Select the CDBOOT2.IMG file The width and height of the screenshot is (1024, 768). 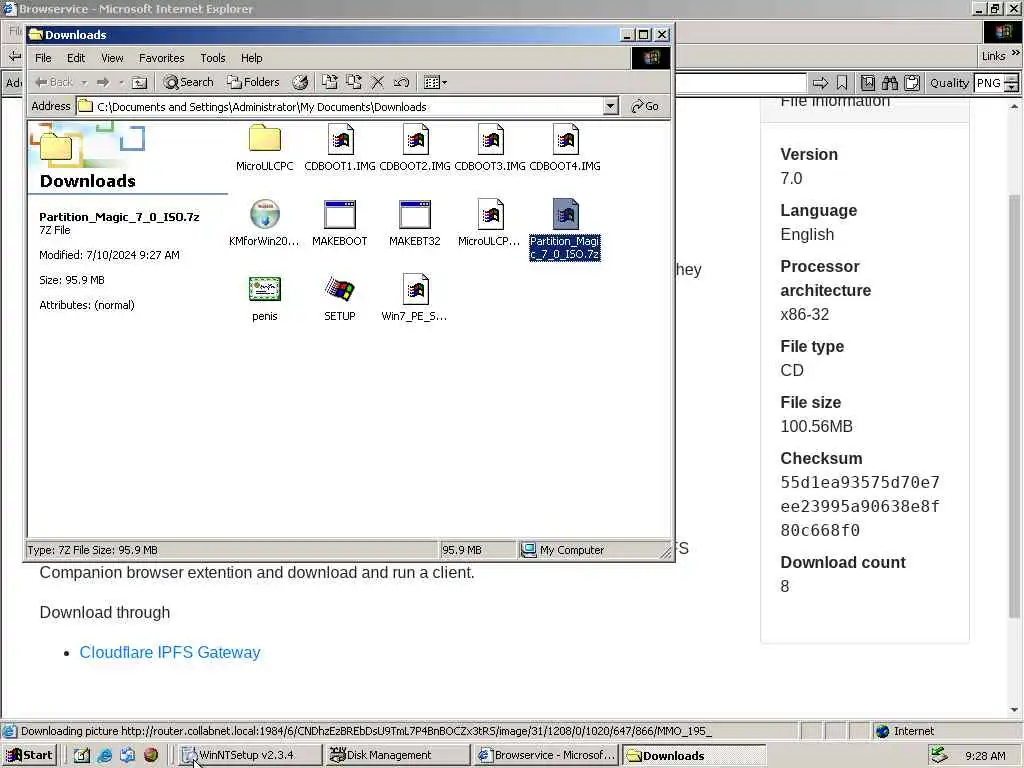coord(415,148)
